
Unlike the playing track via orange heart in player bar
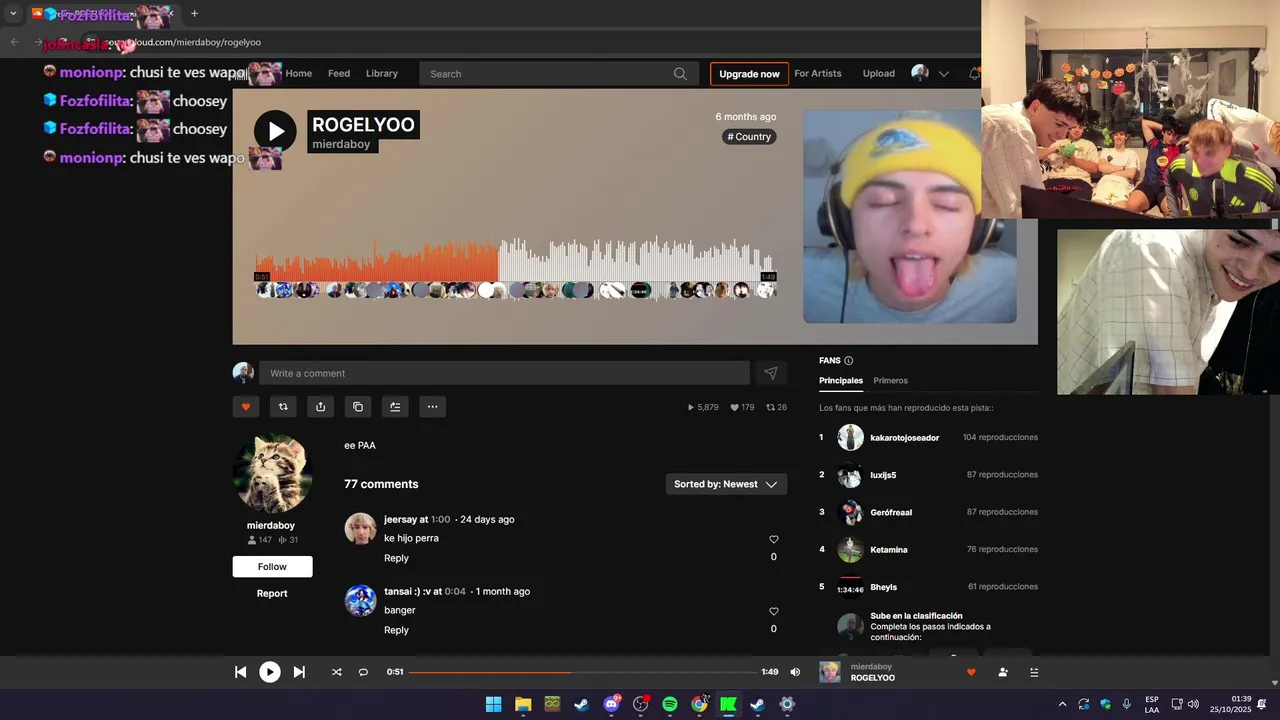coord(970,672)
